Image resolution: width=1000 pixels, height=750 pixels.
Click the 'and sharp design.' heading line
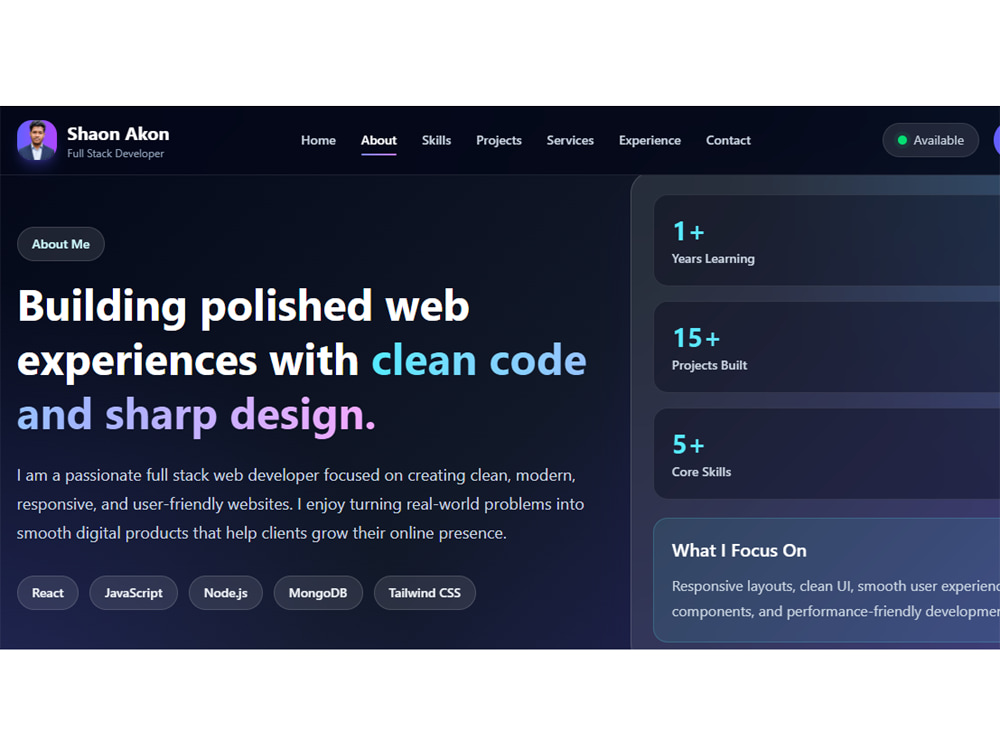(x=196, y=415)
